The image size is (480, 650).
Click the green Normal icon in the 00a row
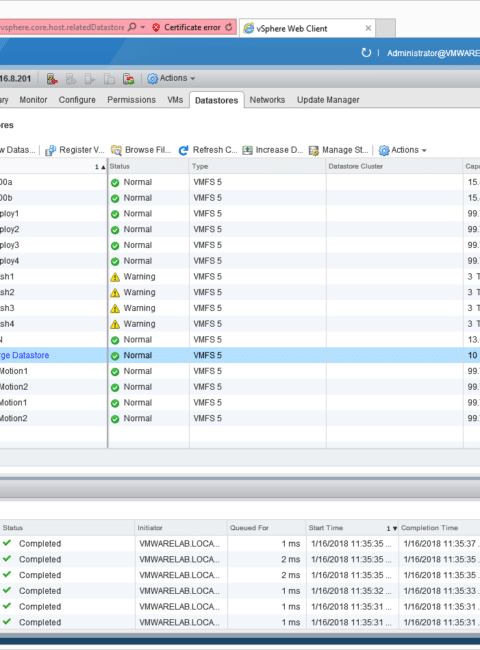coord(115,182)
